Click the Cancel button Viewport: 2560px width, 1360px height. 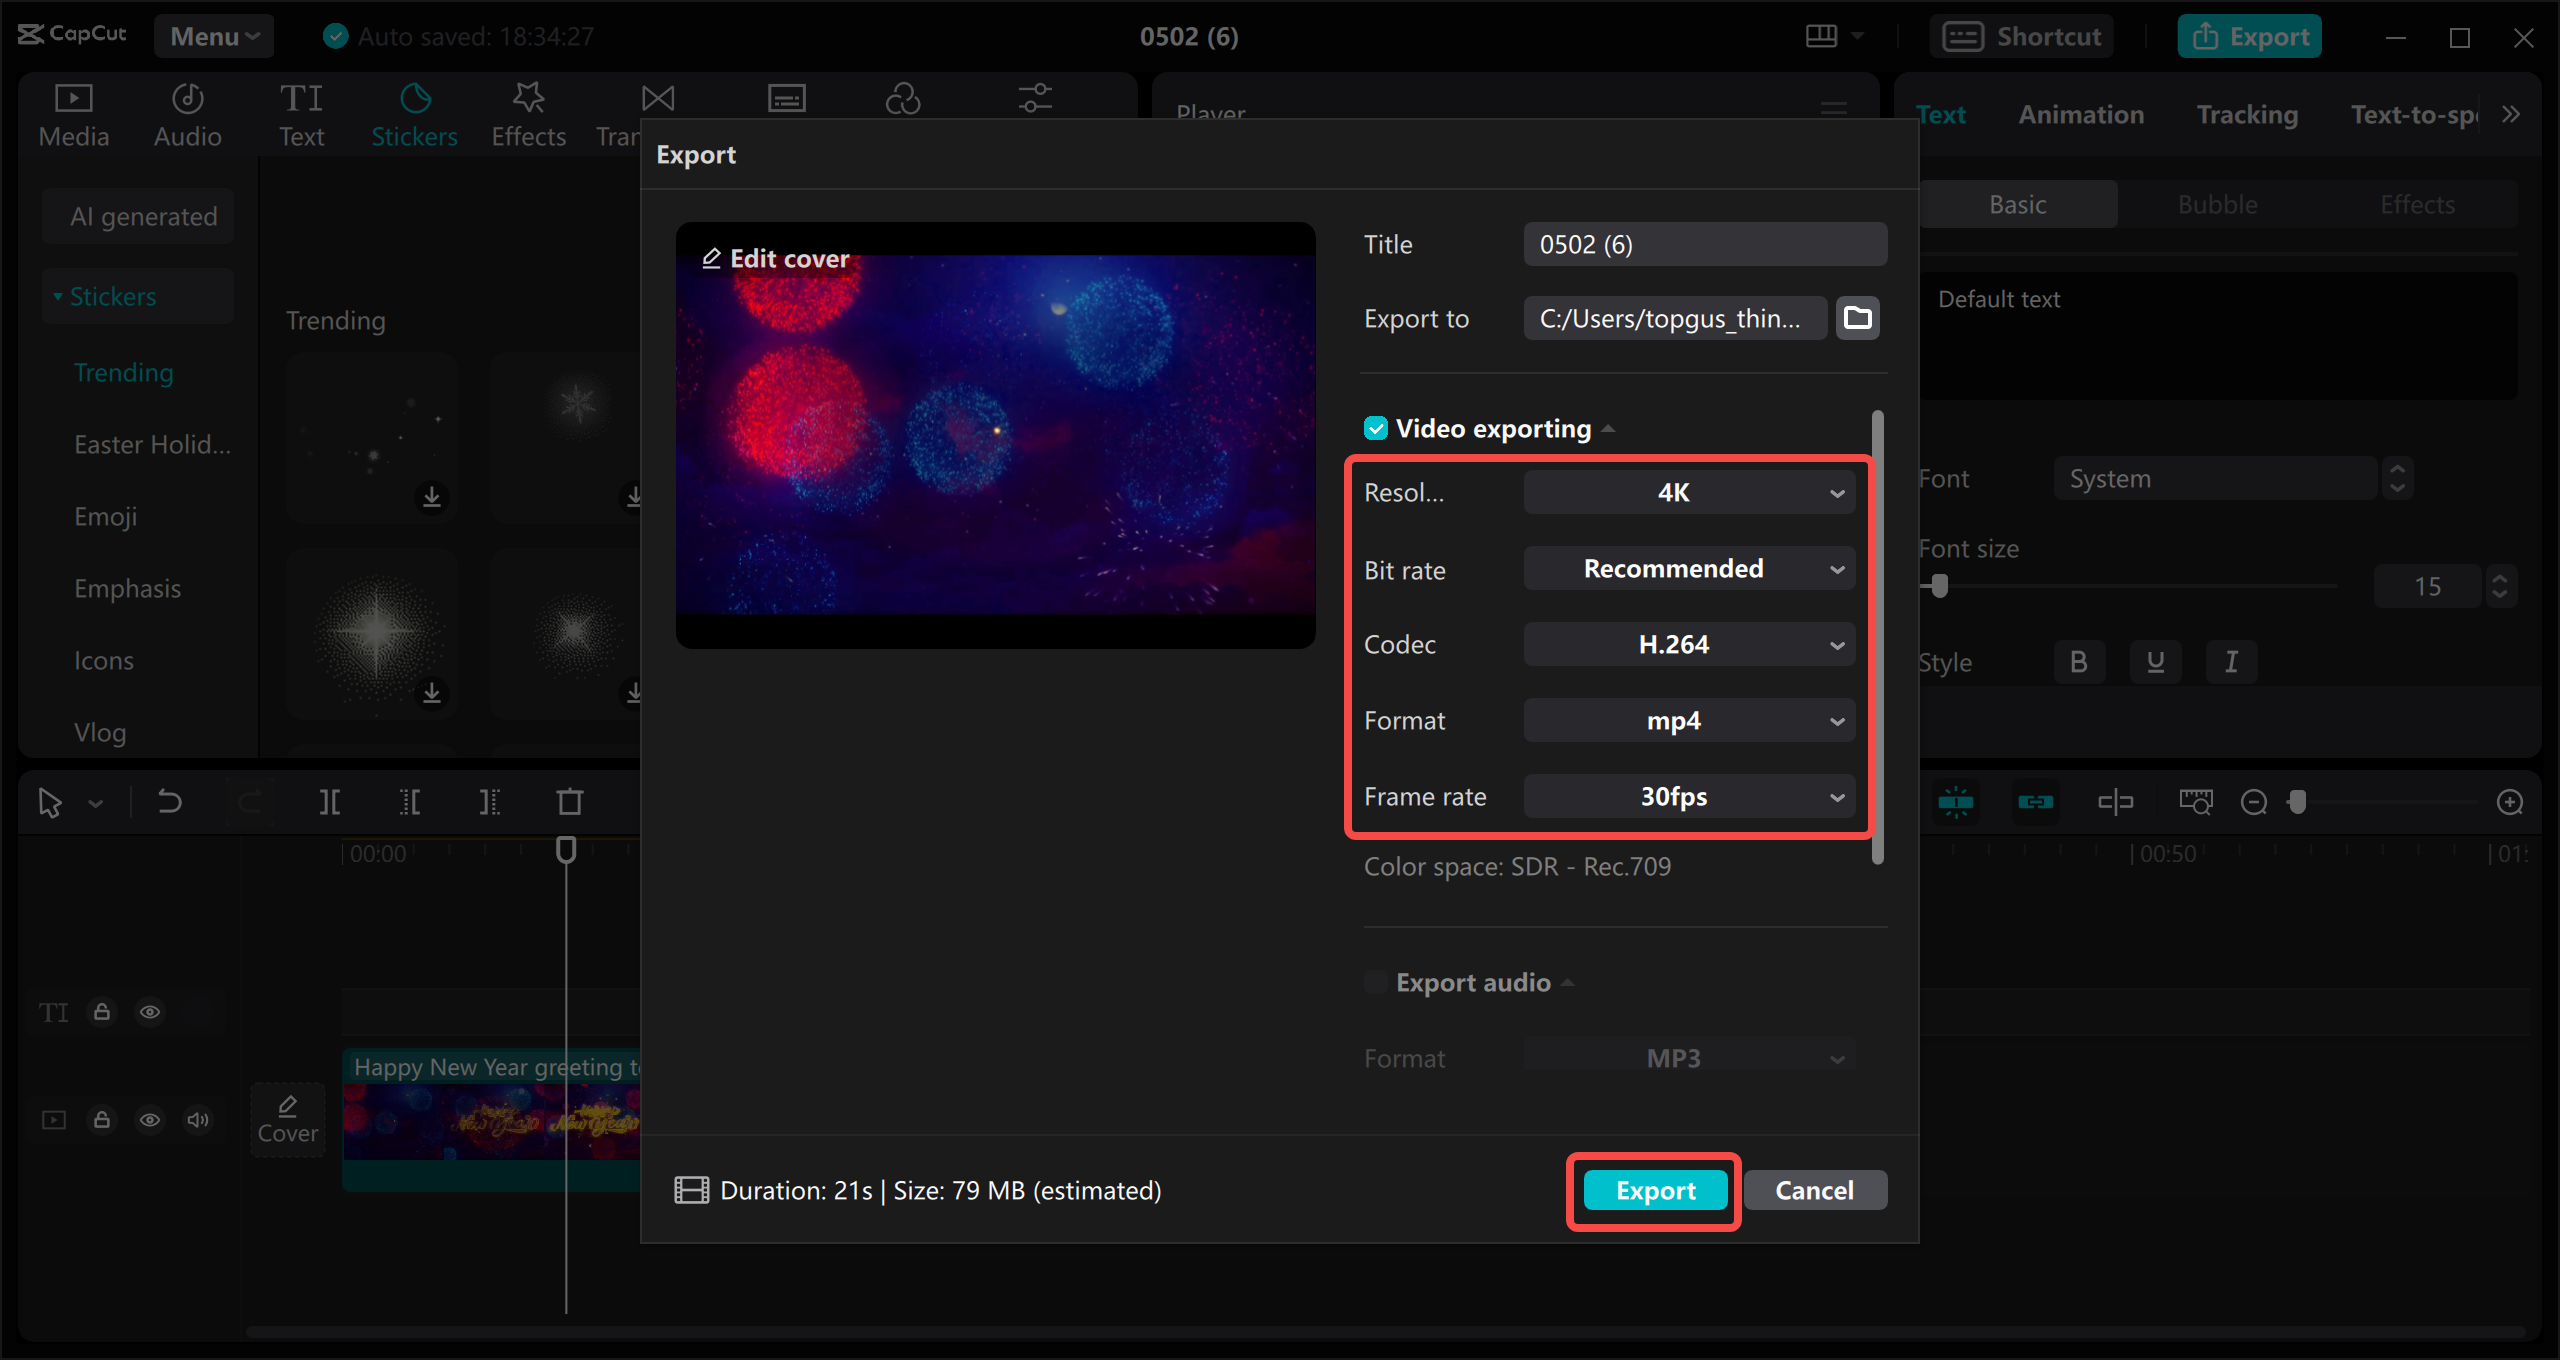click(1814, 1190)
